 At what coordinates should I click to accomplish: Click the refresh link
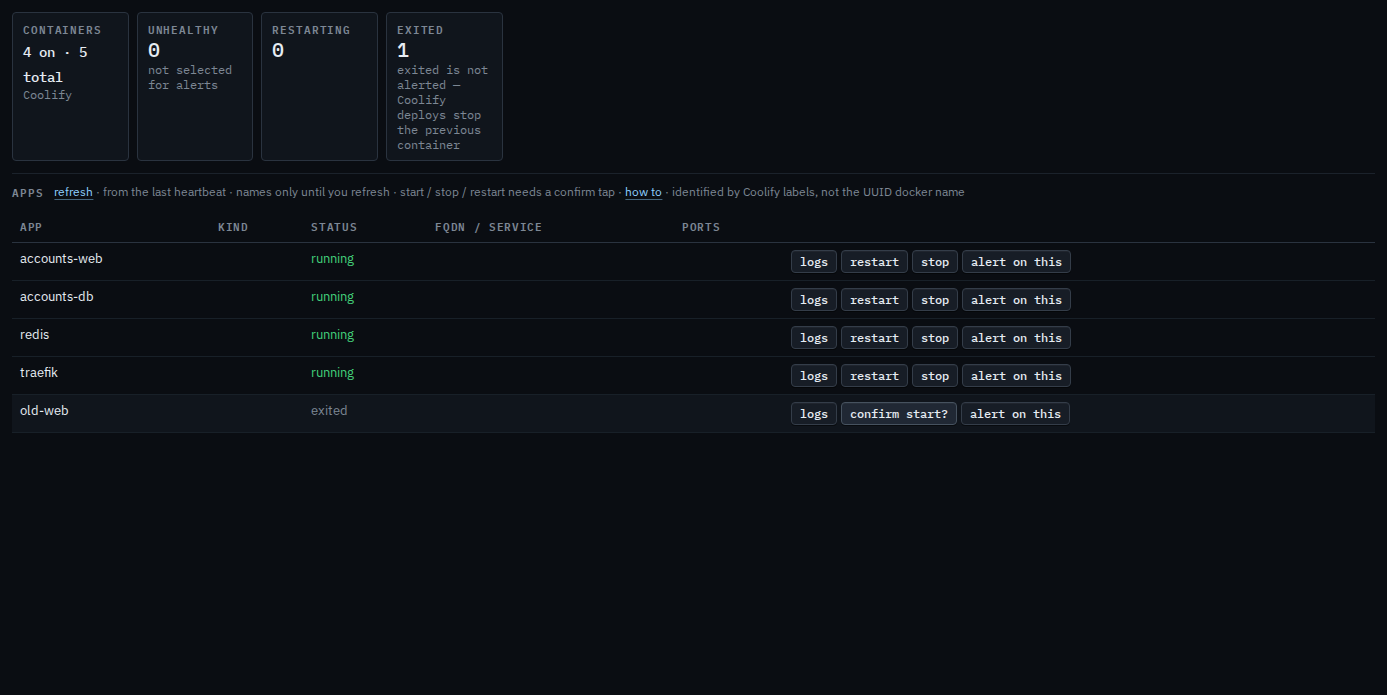(73, 192)
